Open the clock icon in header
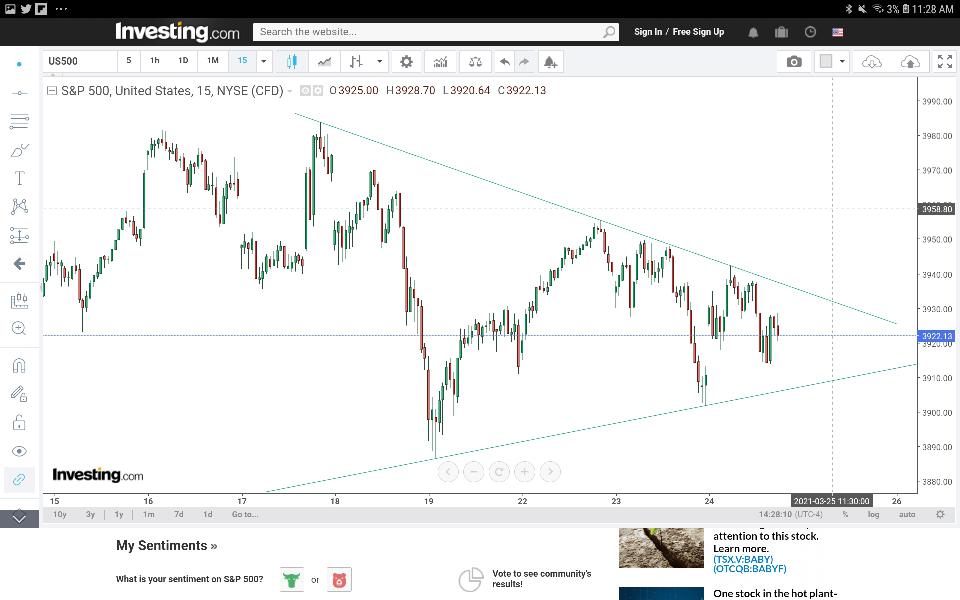Viewport: 960px width, 600px height. click(810, 32)
